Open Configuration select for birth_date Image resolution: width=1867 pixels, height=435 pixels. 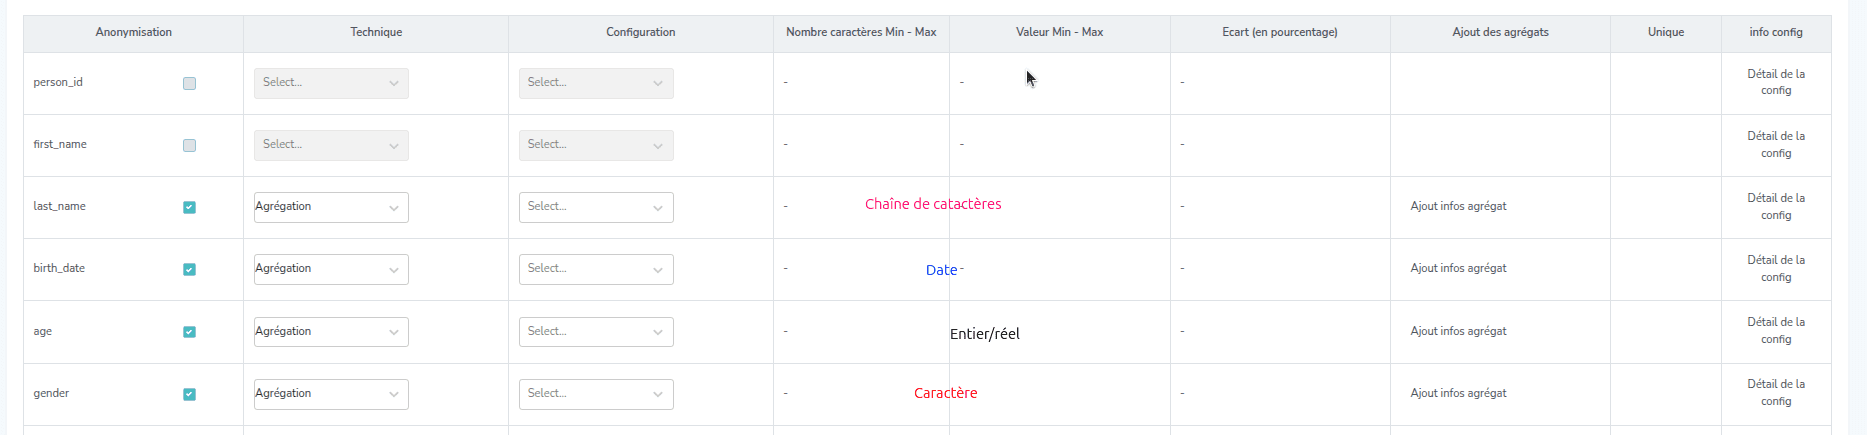pos(596,269)
